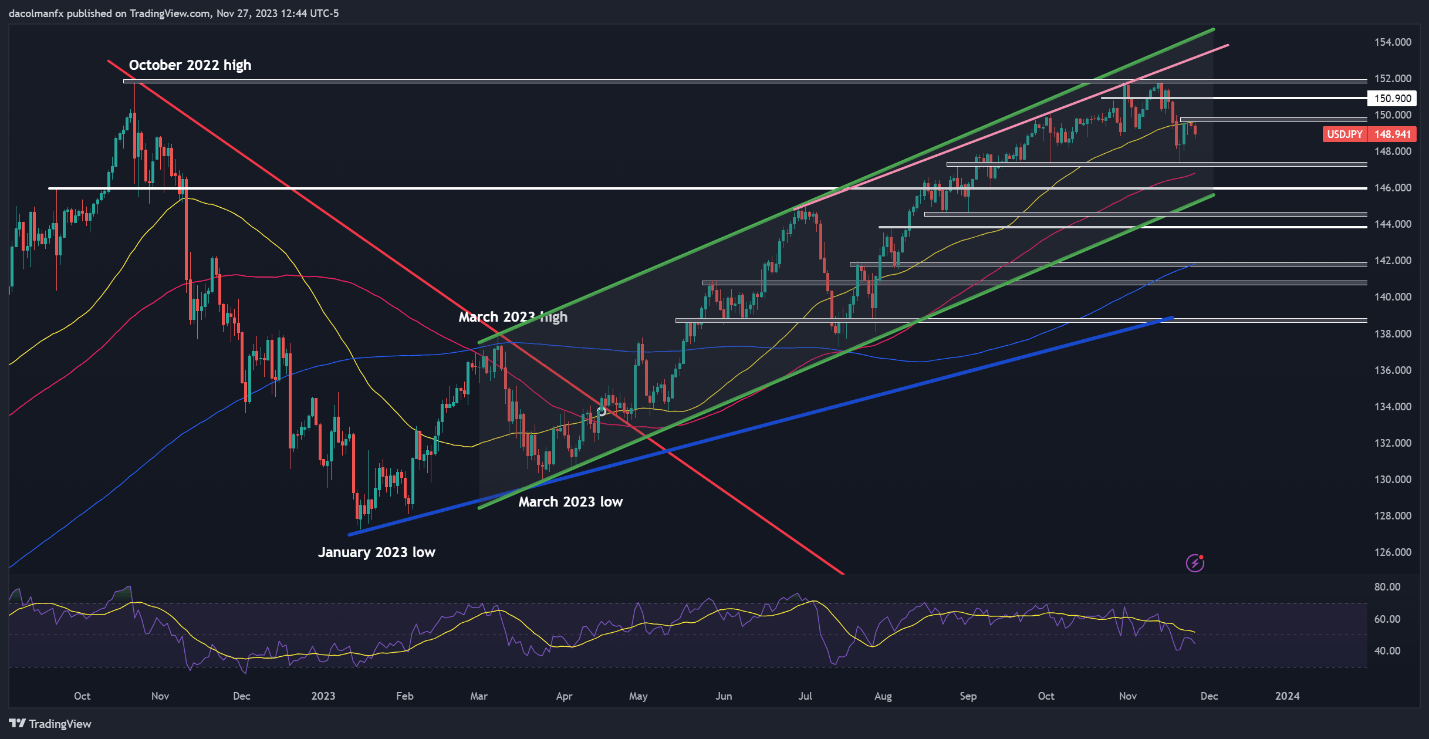Click the TradingView logo in the footer
Screen dimensions: 1429x739
51,723
